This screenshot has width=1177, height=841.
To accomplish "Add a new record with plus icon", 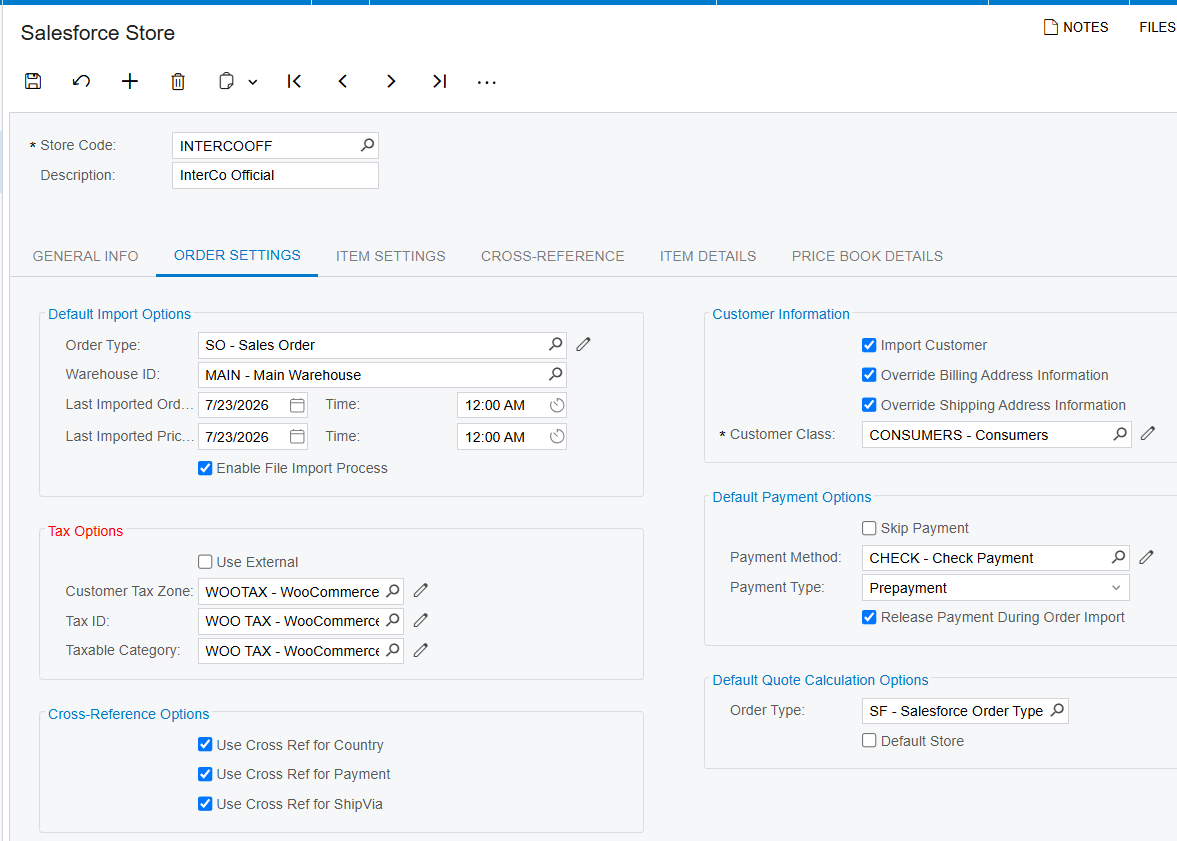I will click(130, 81).
